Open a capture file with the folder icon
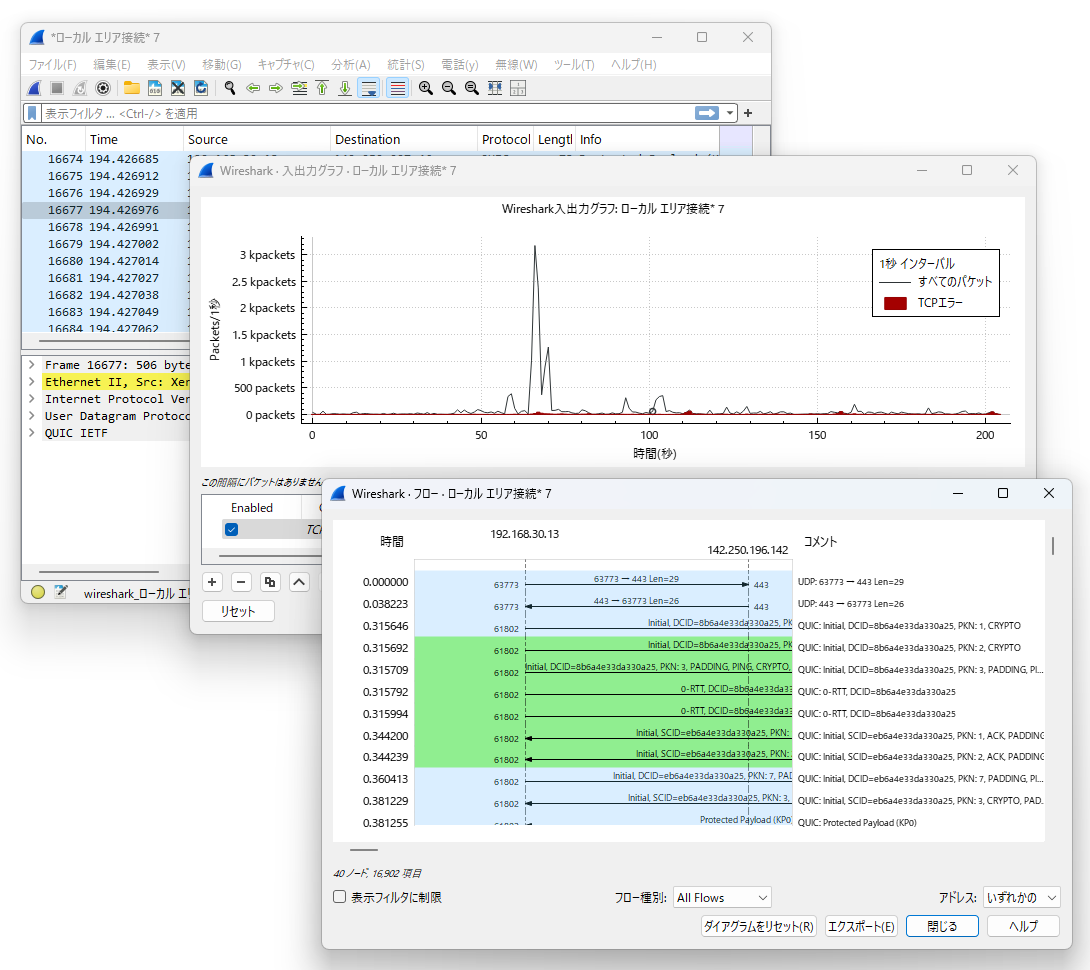The width and height of the screenshot is (1090, 970). tap(131, 88)
